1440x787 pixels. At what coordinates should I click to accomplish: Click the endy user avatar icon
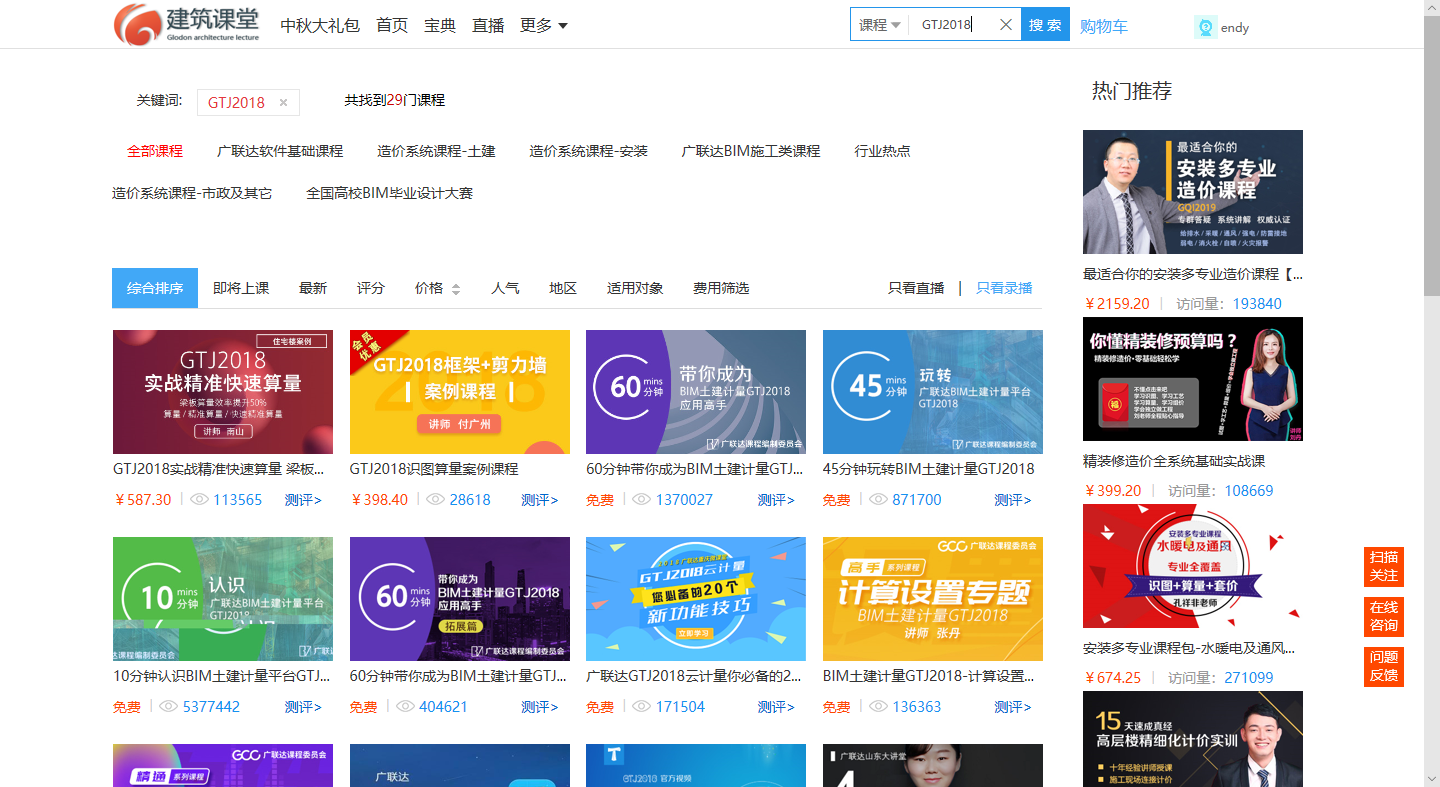[x=1205, y=27]
